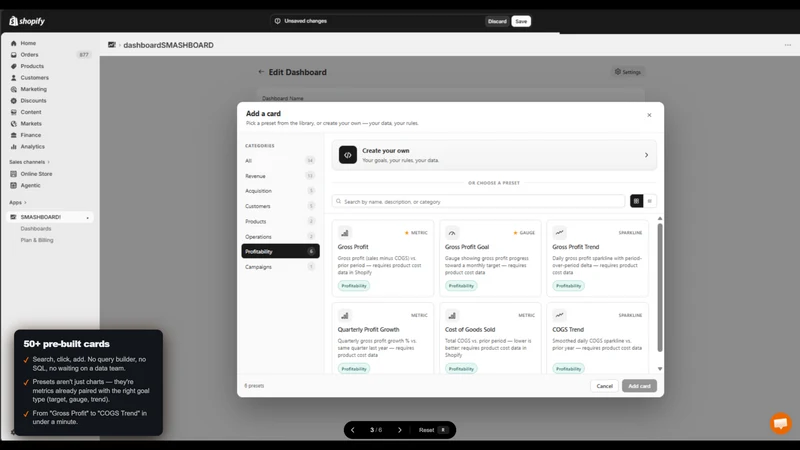Image resolution: width=800 pixels, height=450 pixels.
Task: Open Products in the sidebar
Action: point(32,66)
